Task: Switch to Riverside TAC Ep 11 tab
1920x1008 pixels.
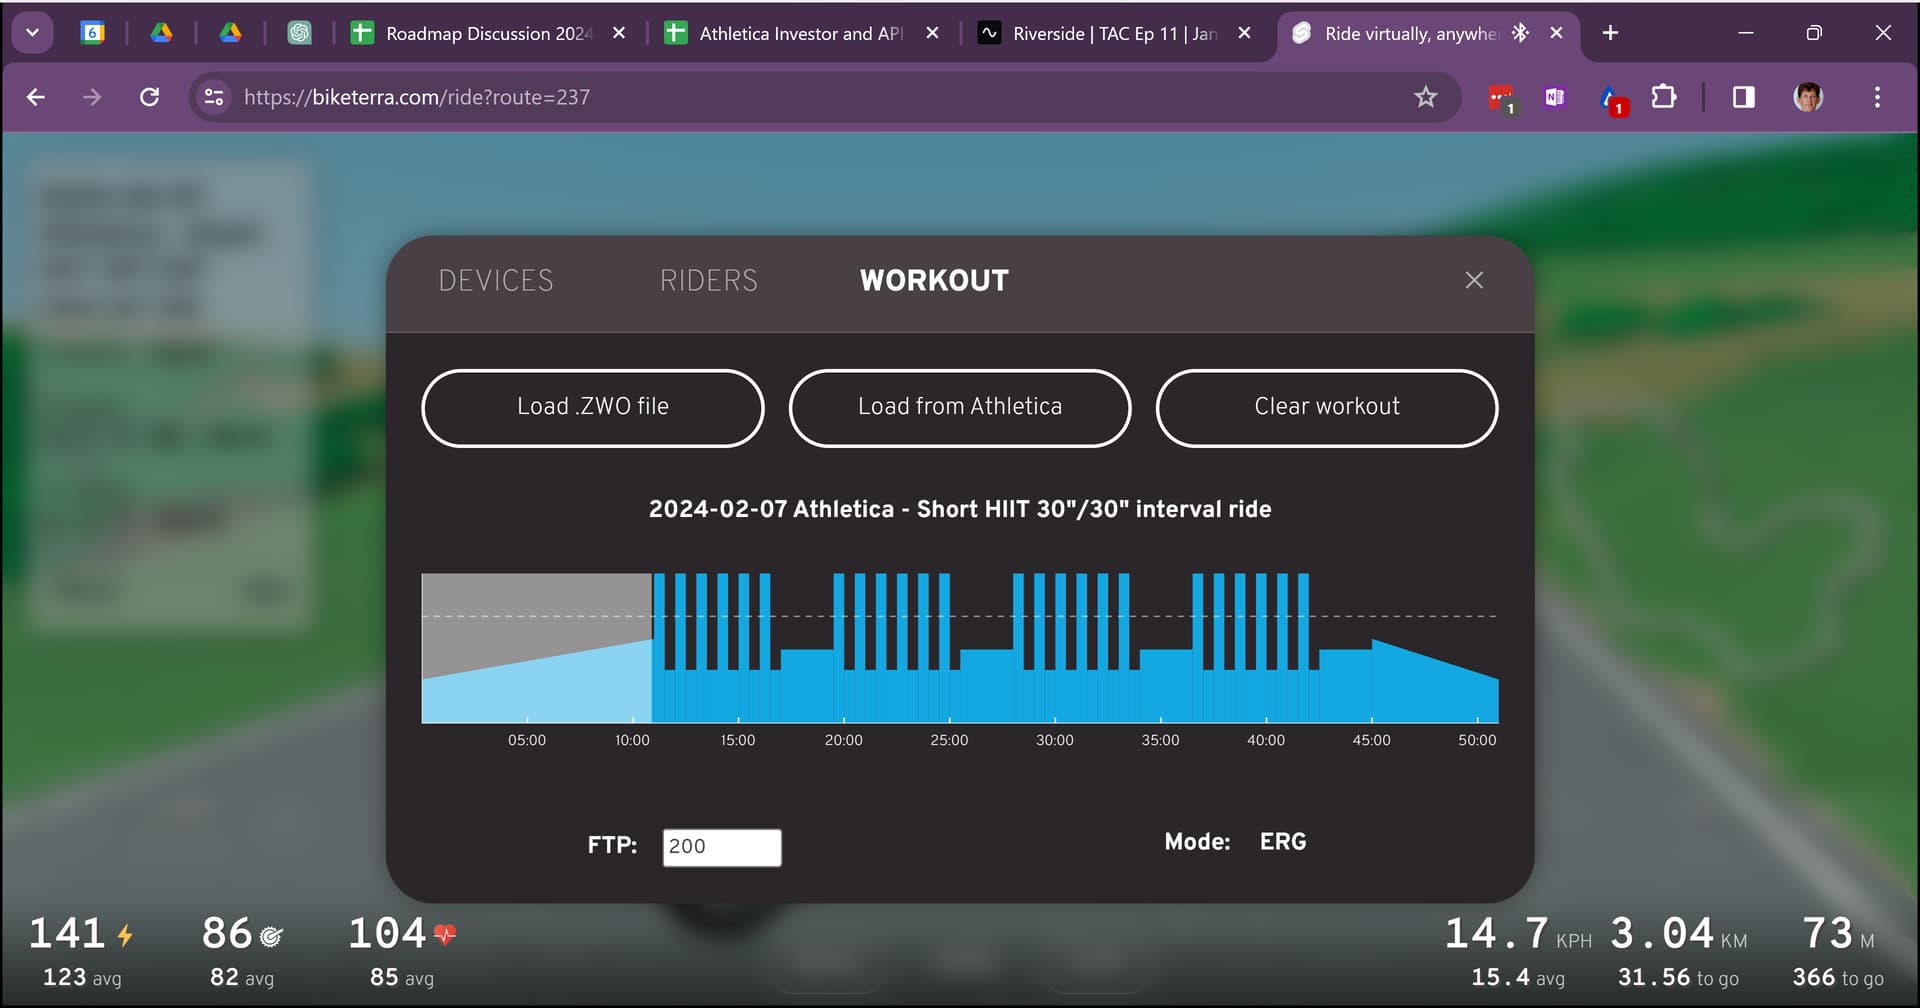Action: 1114,33
